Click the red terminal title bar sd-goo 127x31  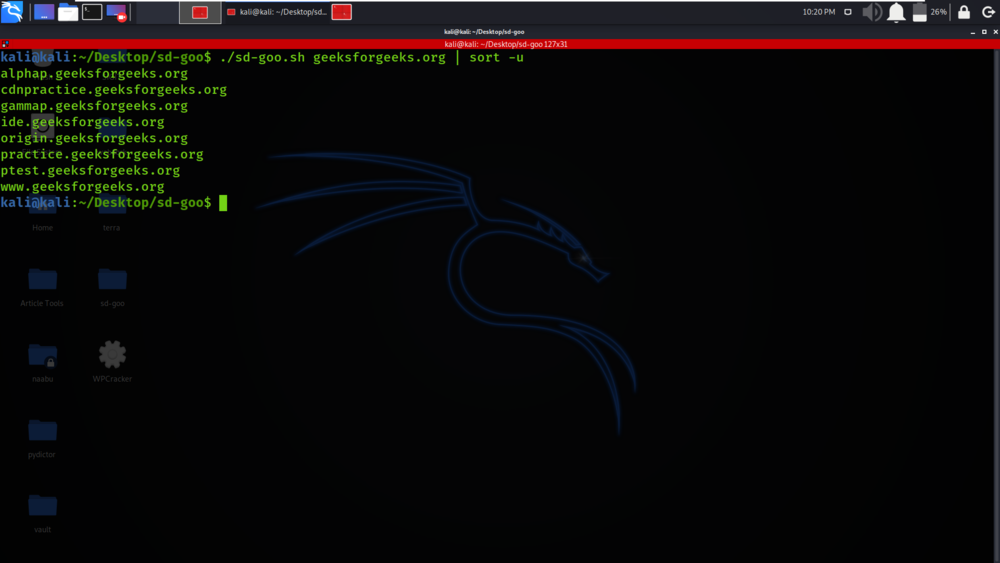click(x=506, y=44)
